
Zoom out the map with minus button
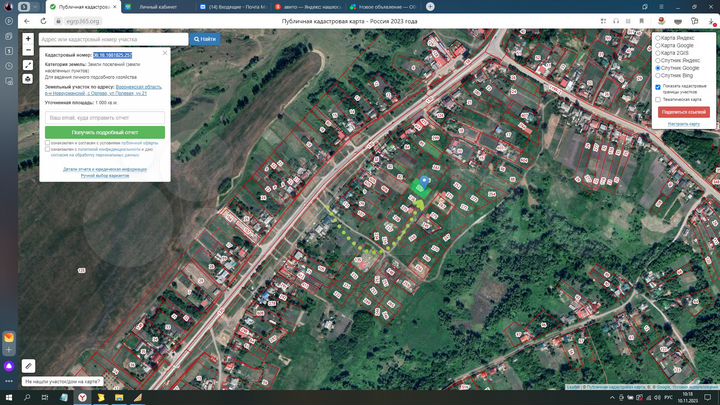click(x=28, y=49)
